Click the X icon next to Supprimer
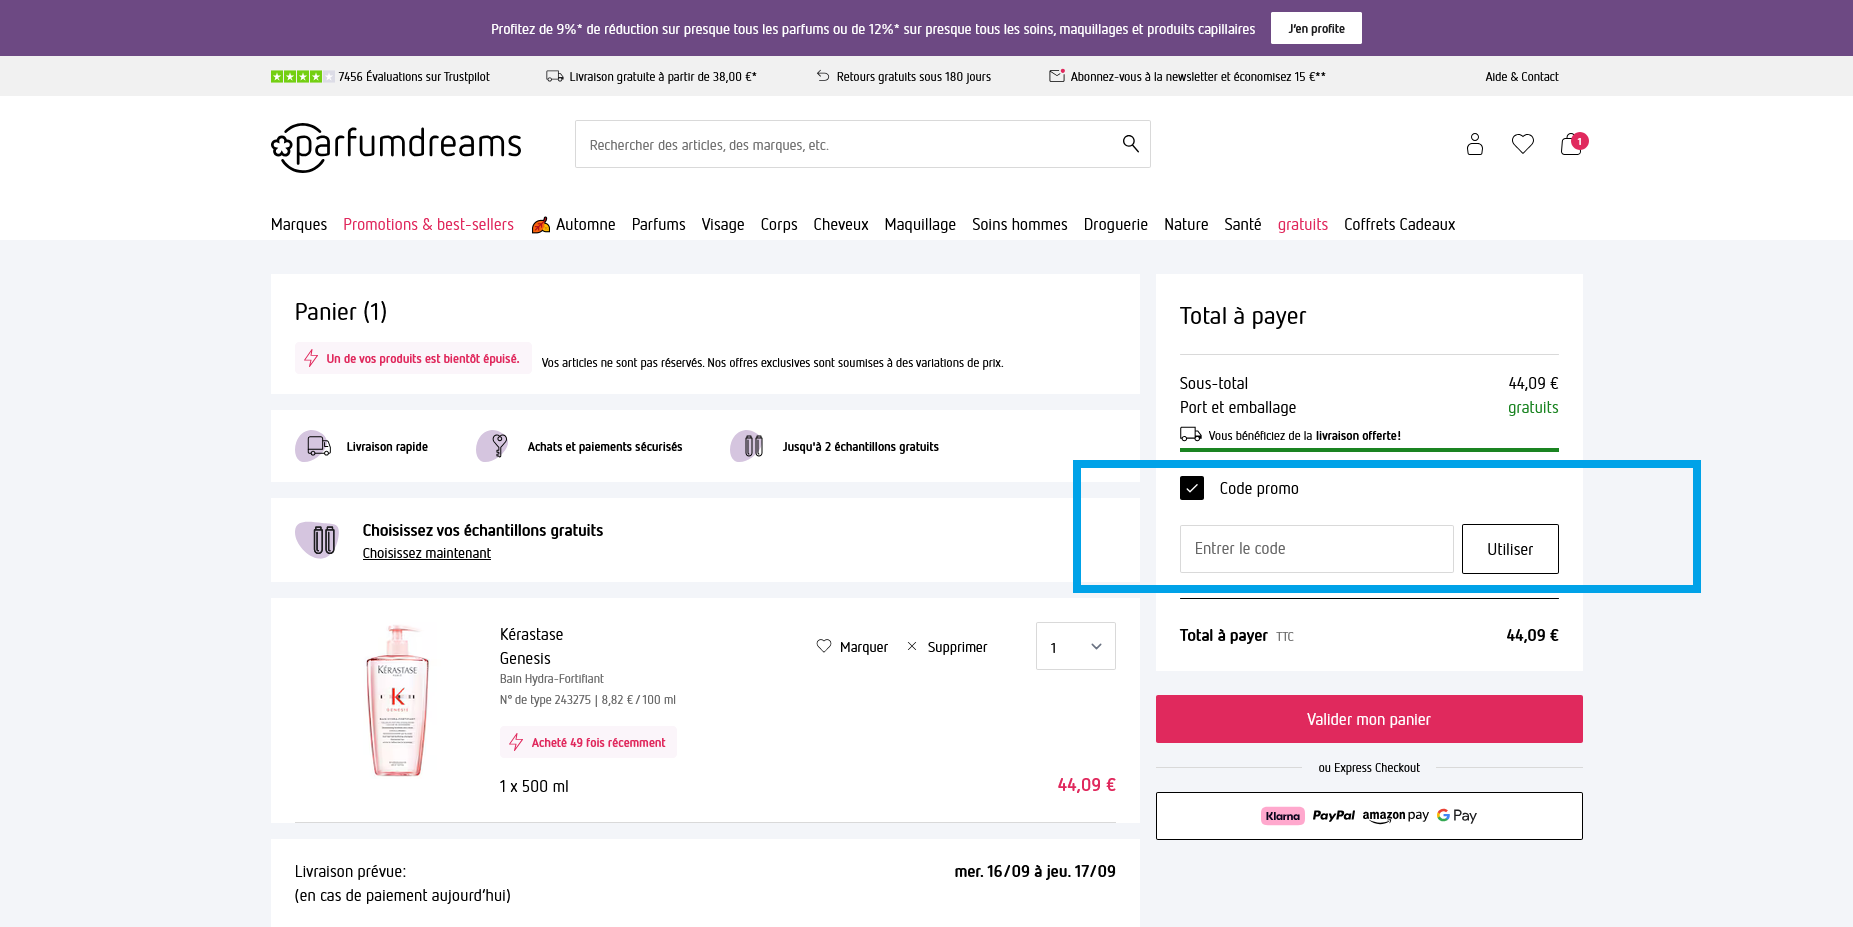 (912, 646)
